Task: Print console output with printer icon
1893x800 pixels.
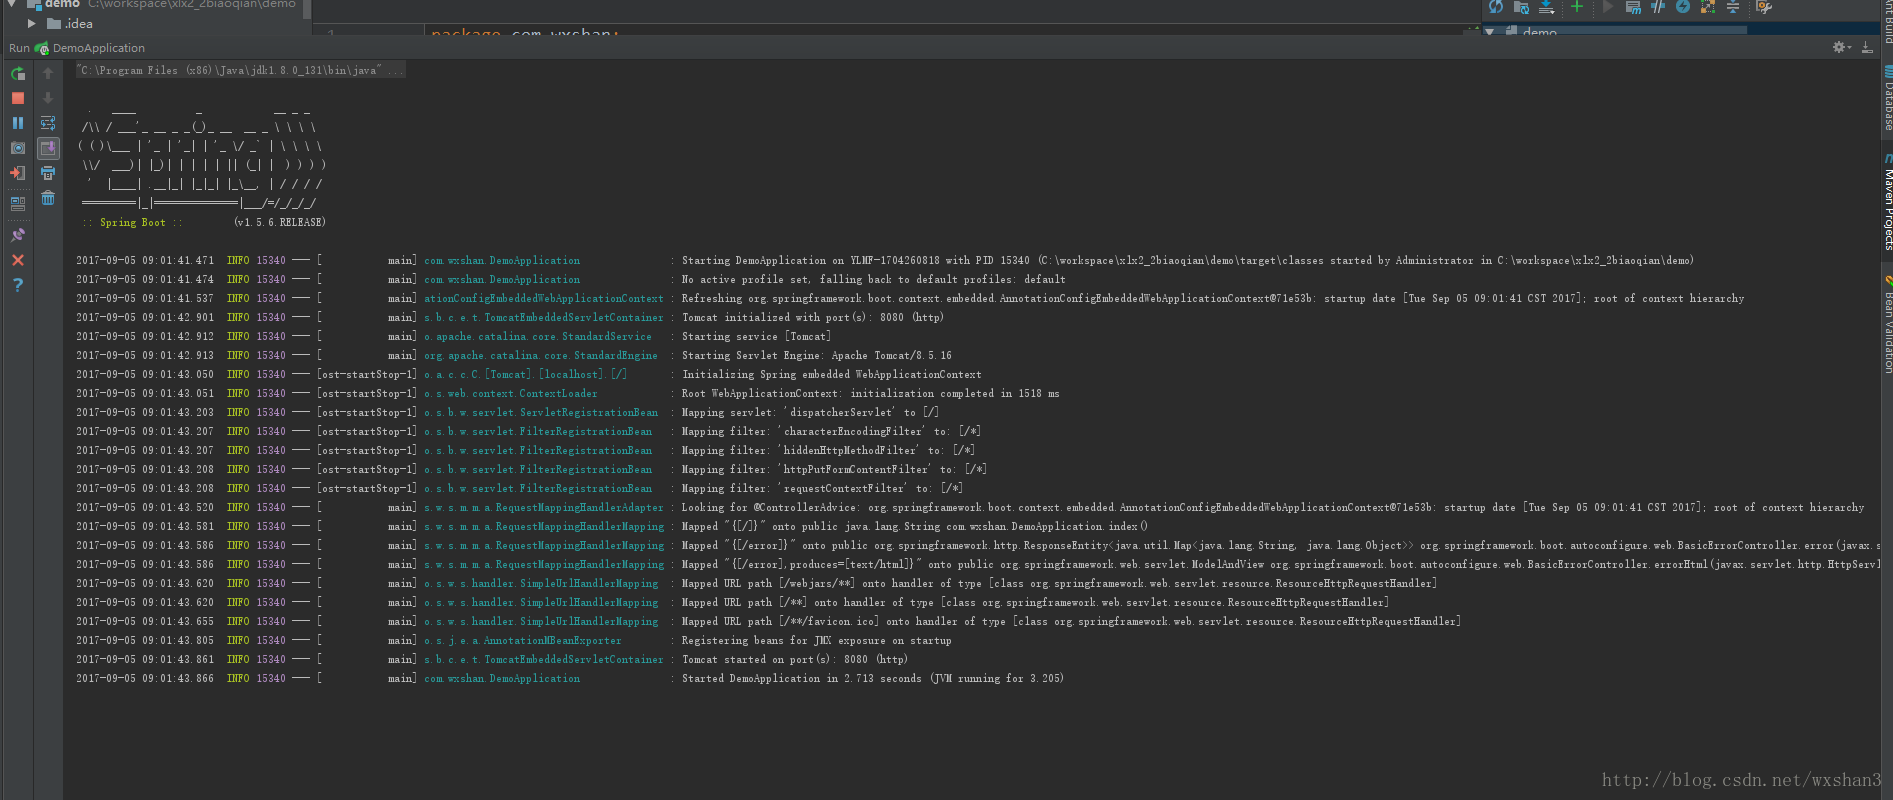Action: click(48, 173)
